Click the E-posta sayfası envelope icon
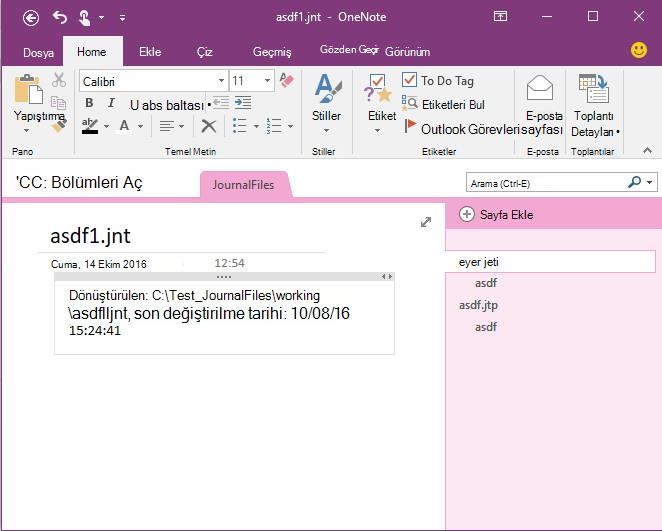662x531 pixels. pos(540,88)
